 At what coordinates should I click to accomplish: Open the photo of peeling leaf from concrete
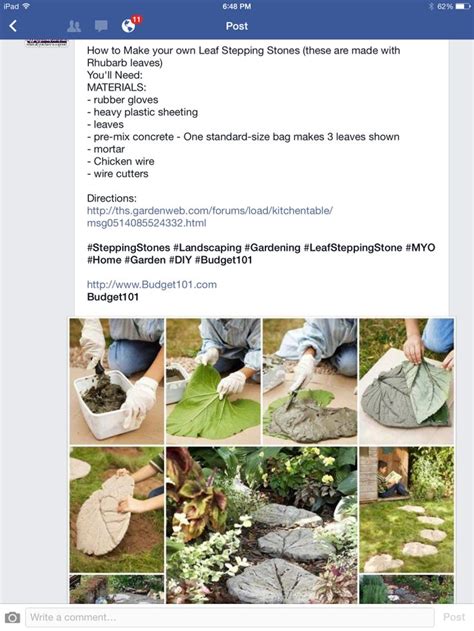click(406, 381)
